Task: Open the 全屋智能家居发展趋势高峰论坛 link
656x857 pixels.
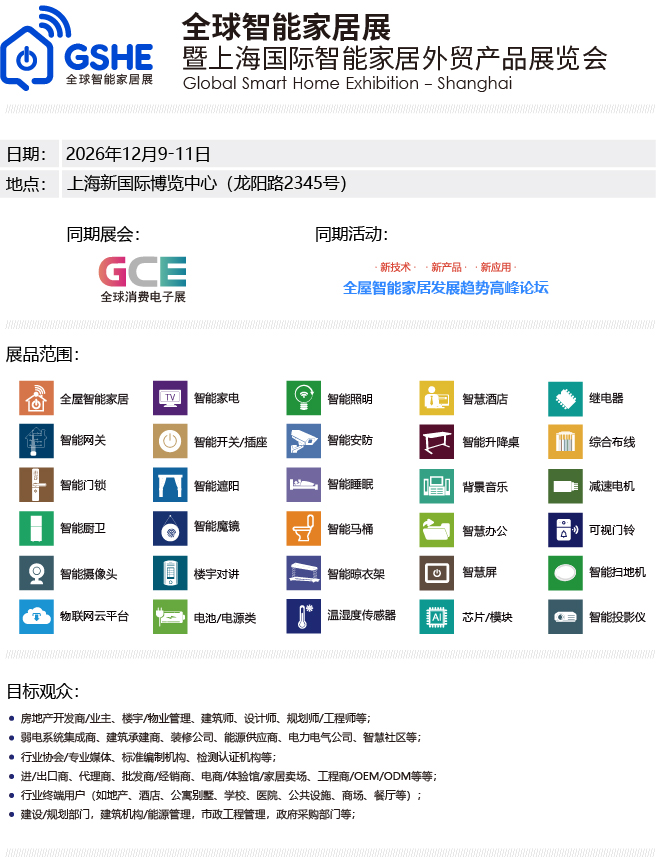Action: pos(445,287)
